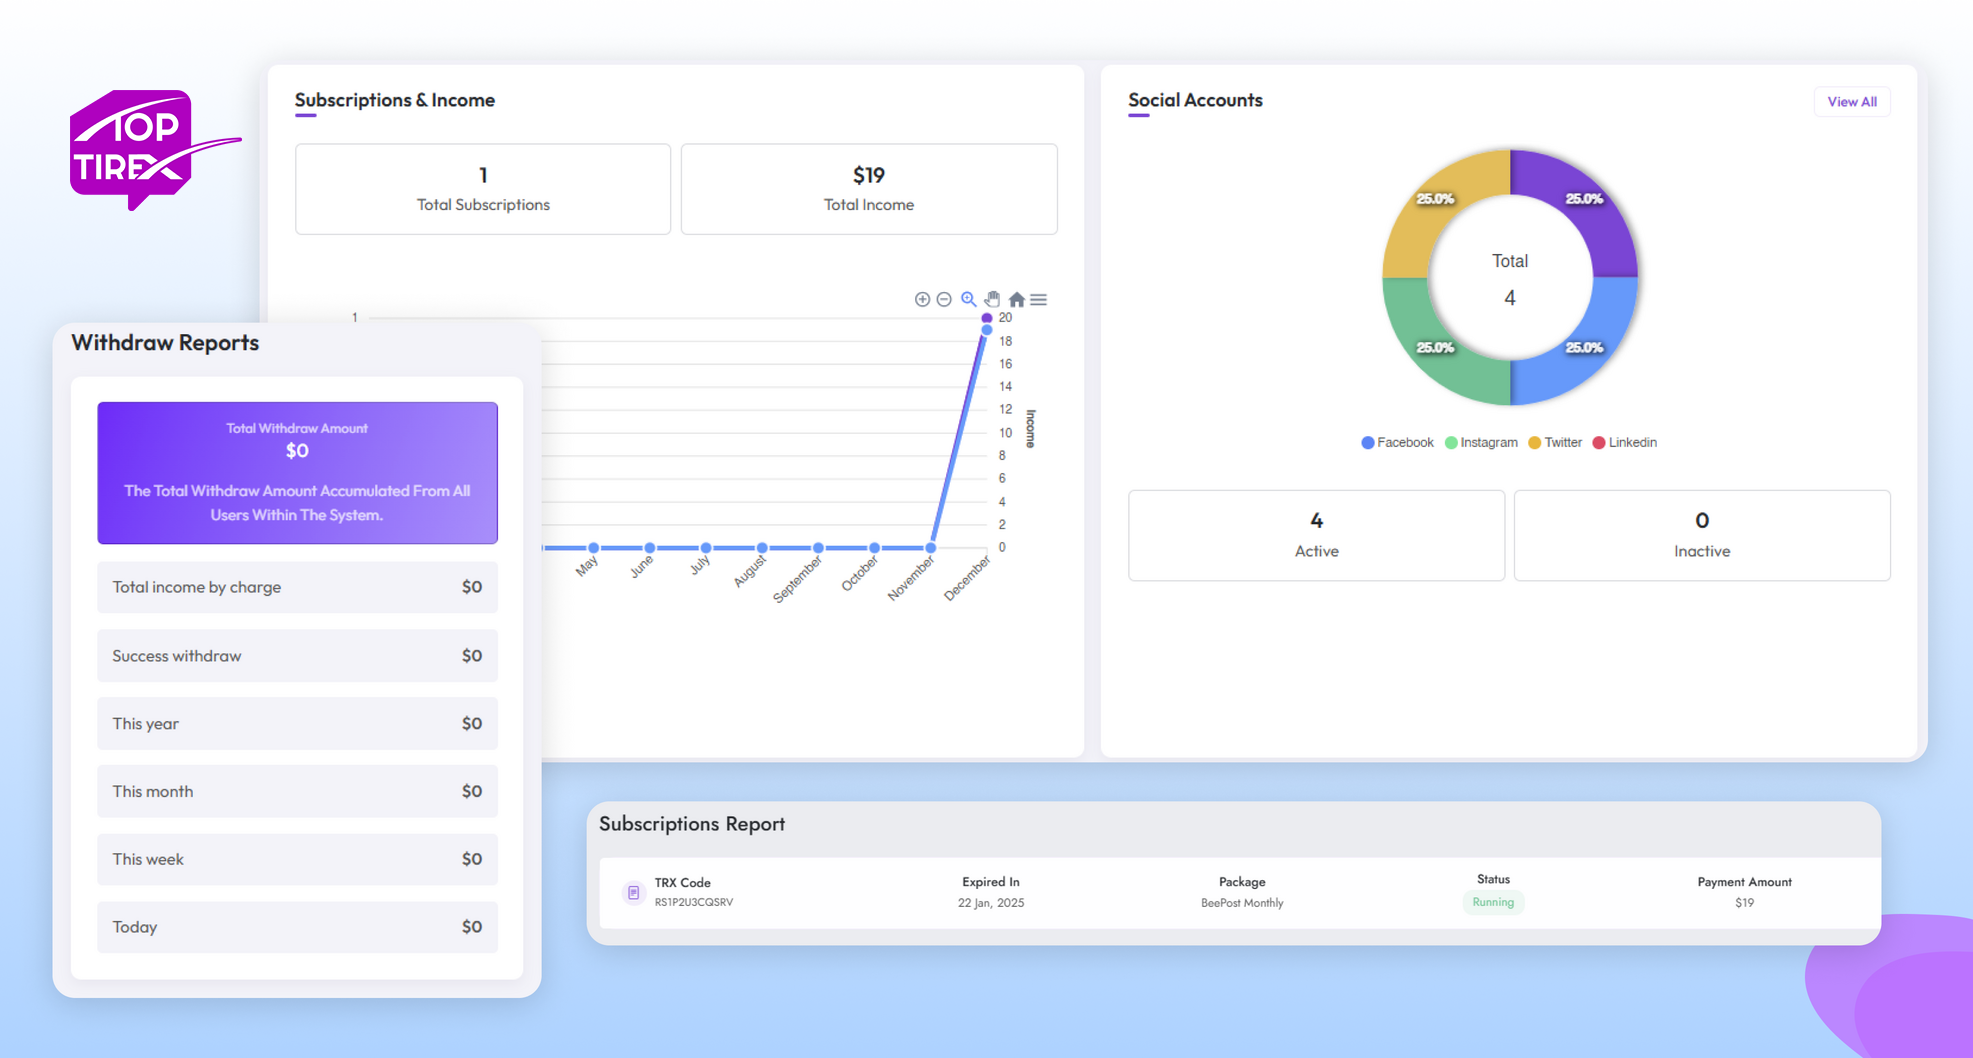This screenshot has height=1058, width=1973.
Task: Click TRX code RS1P2U3CQSRV
Action: 694,902
